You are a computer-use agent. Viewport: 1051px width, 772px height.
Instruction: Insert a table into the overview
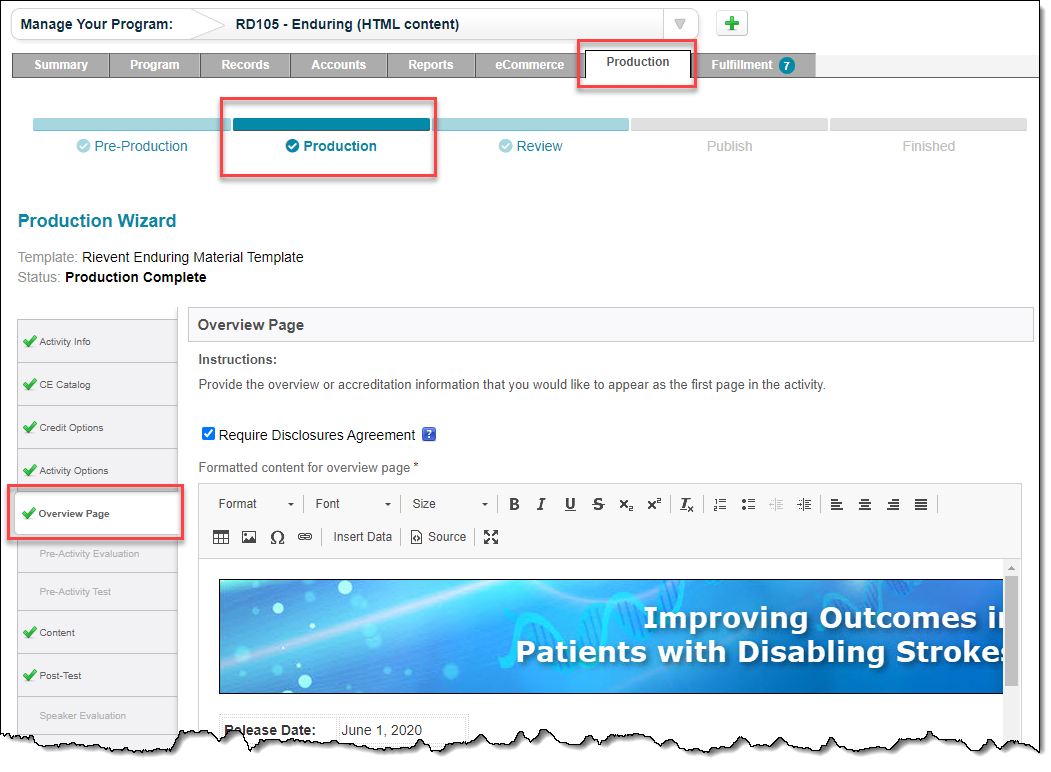pos(221,537)
